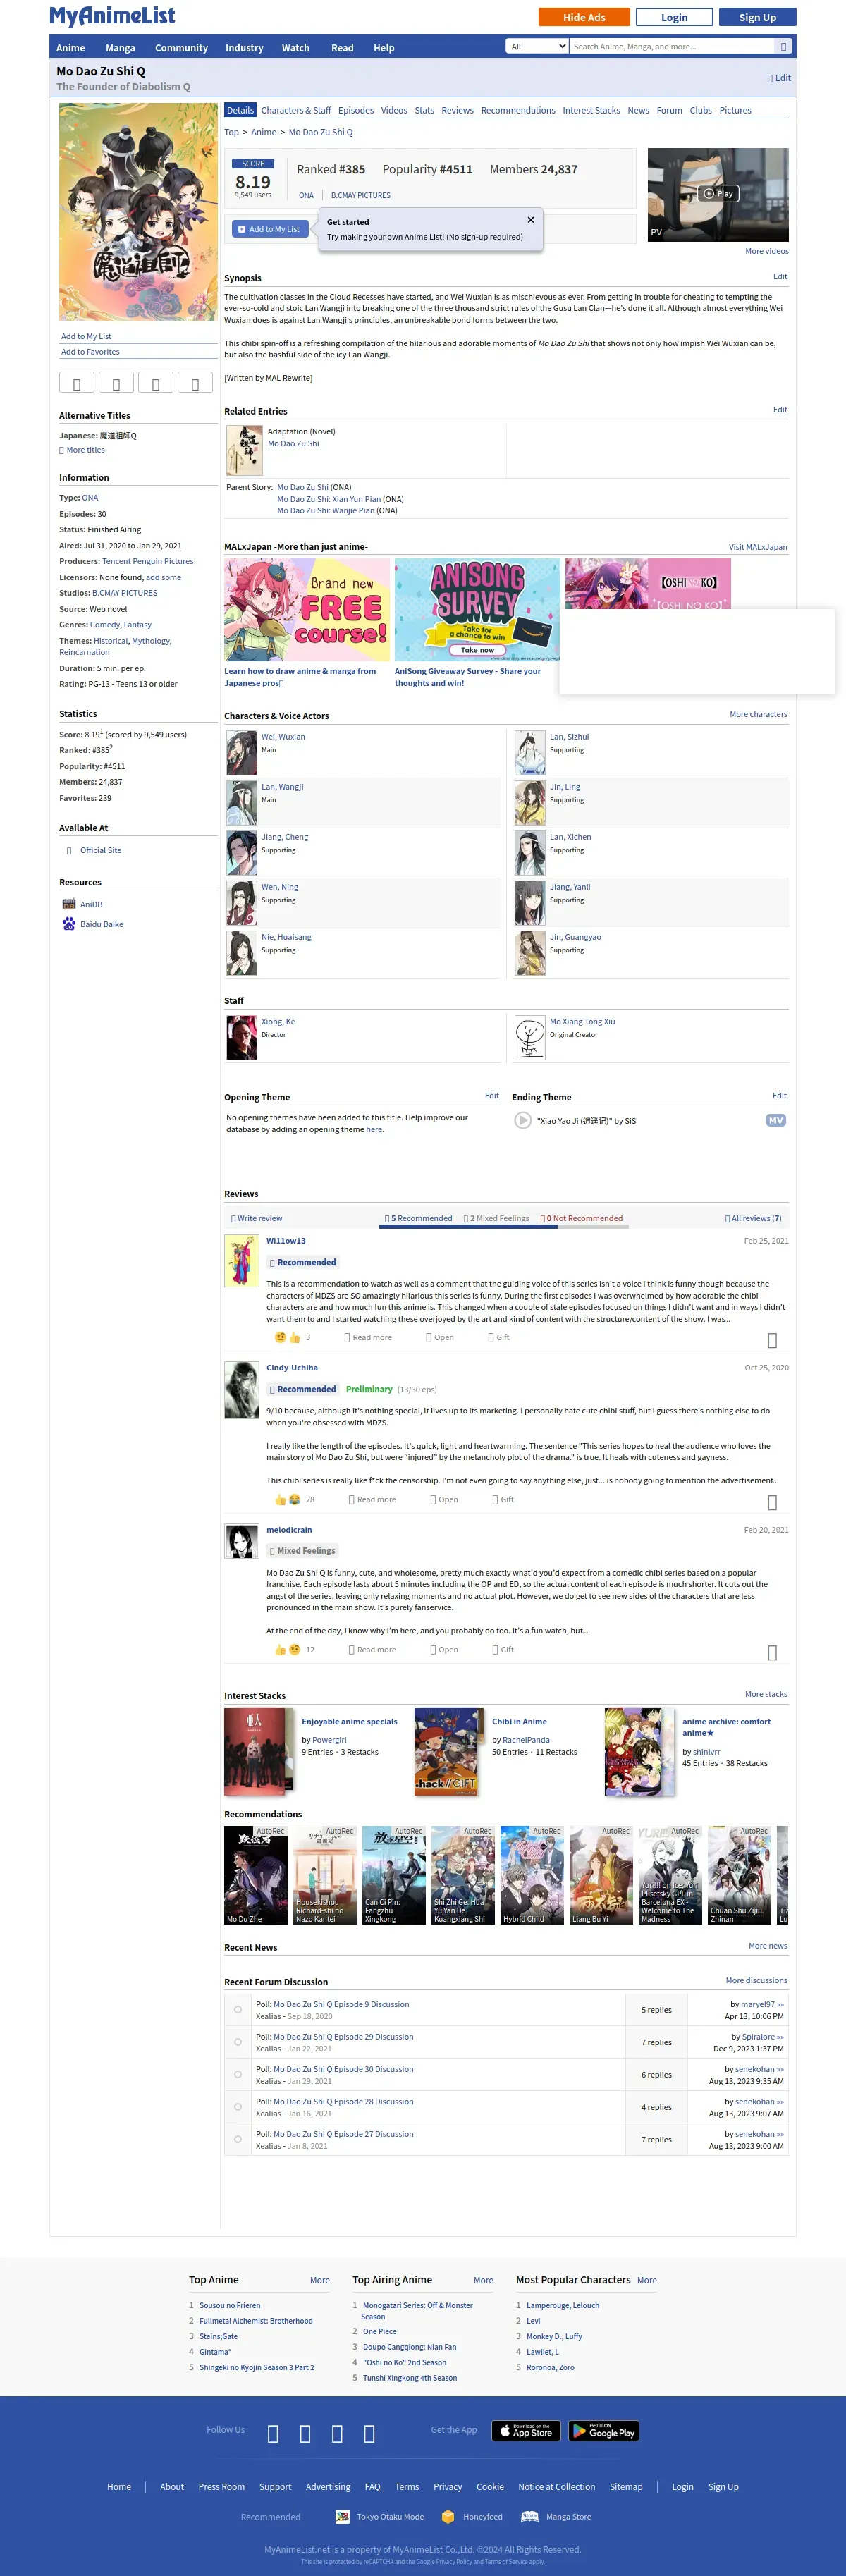Select poll radio for Episode 9 Discussion
The width and height of the screenshot is (846, 2576).
(x=238, y=2009)
